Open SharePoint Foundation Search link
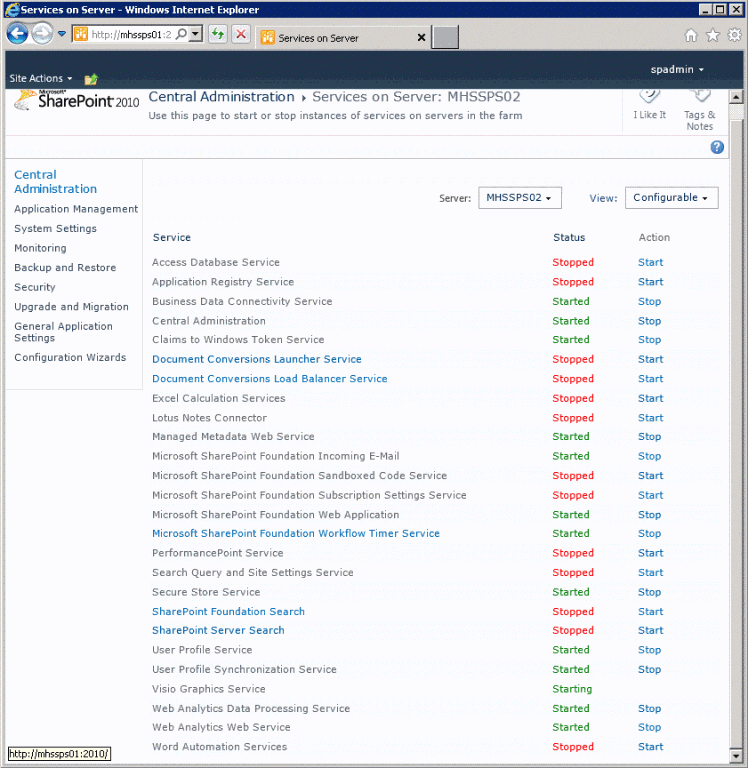Viewport: 748px width, 768px height. 228,612
